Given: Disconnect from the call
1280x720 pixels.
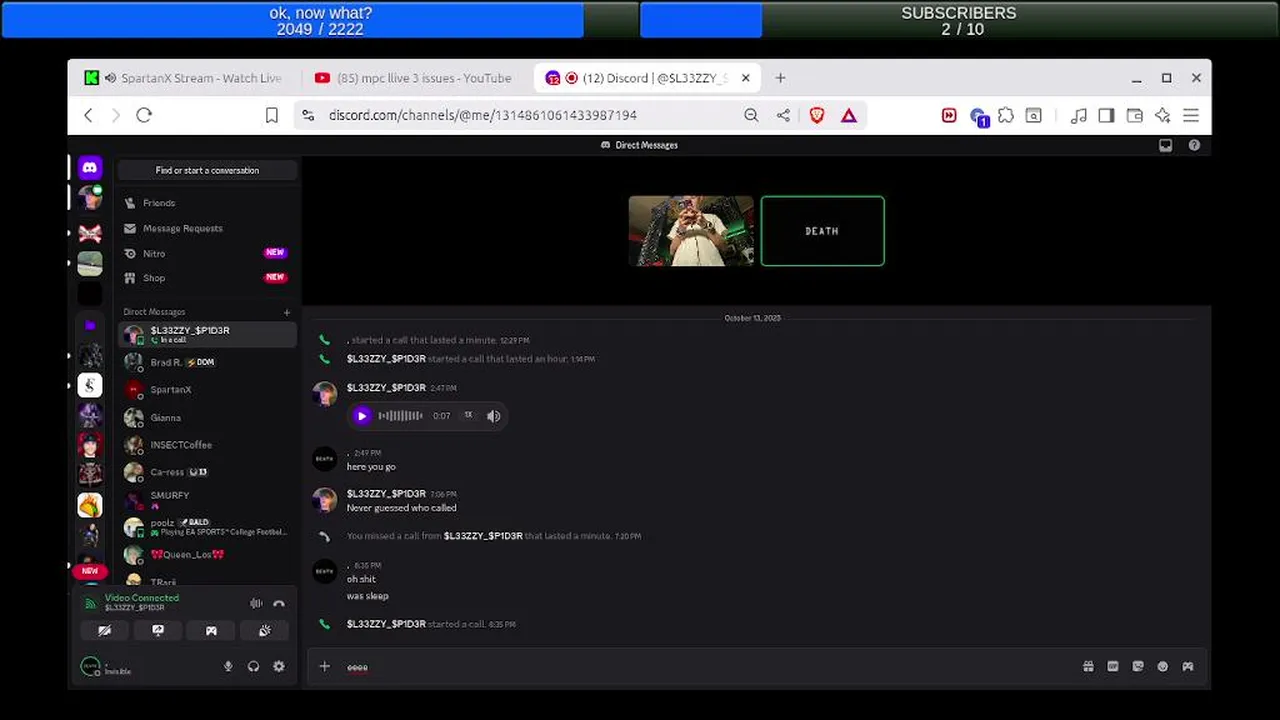Looking at the screenshot, I should point(279,603).
